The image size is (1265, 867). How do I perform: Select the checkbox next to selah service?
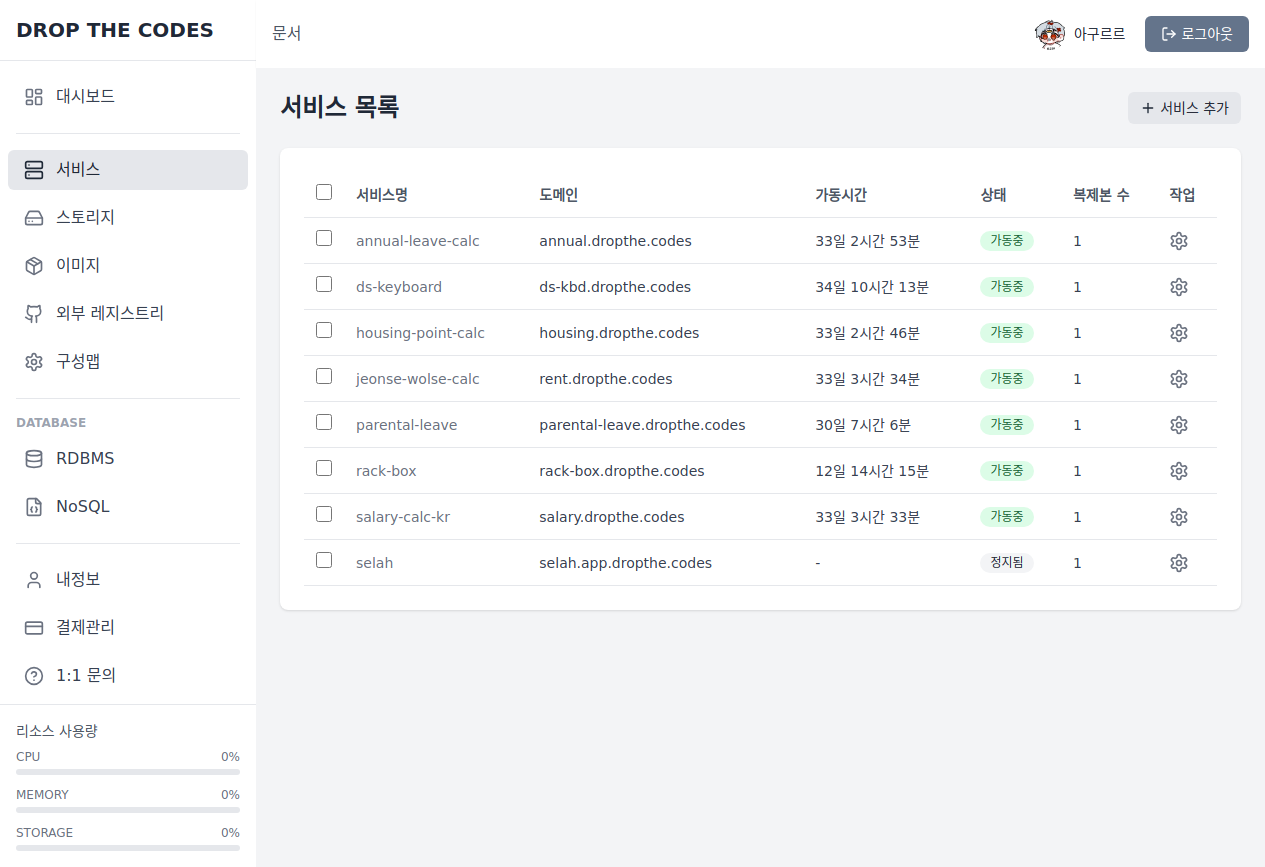(323, 560)
